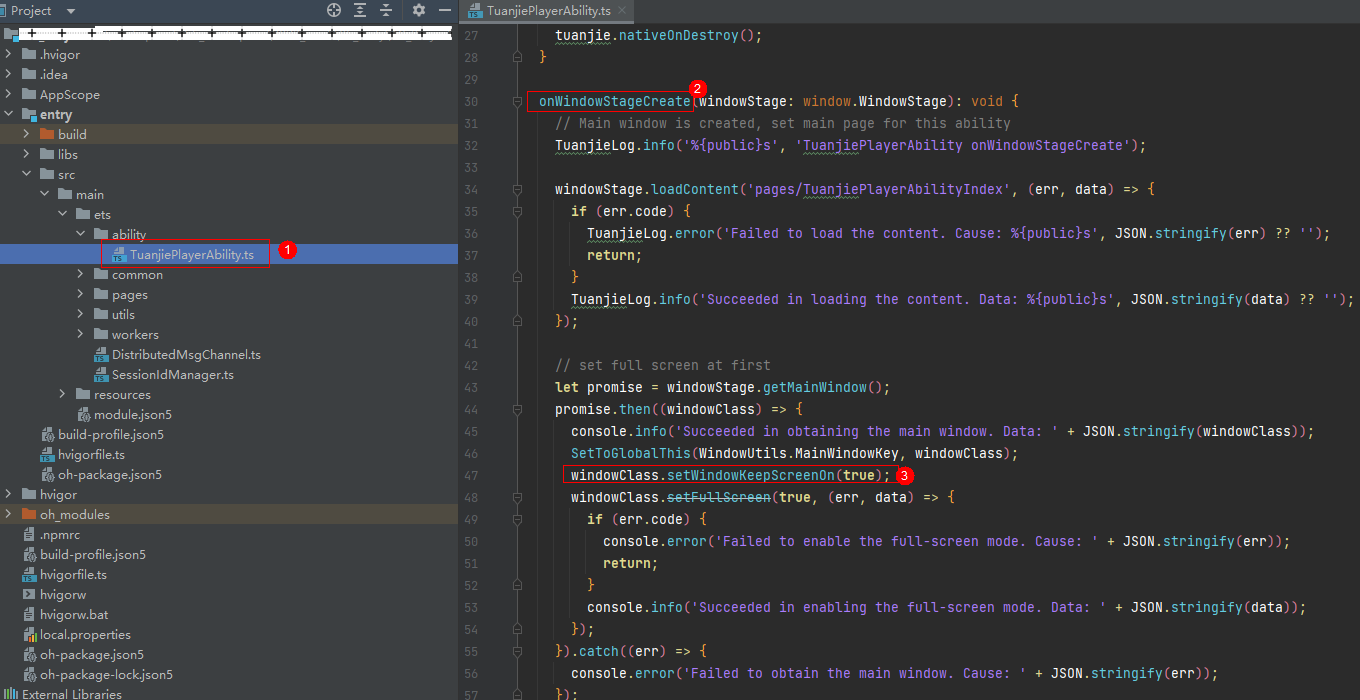Switch to the TuanjiePlayerAbility.ts tab
The height and width of the screenshot is (700, 1360).
tap(548, 11)
